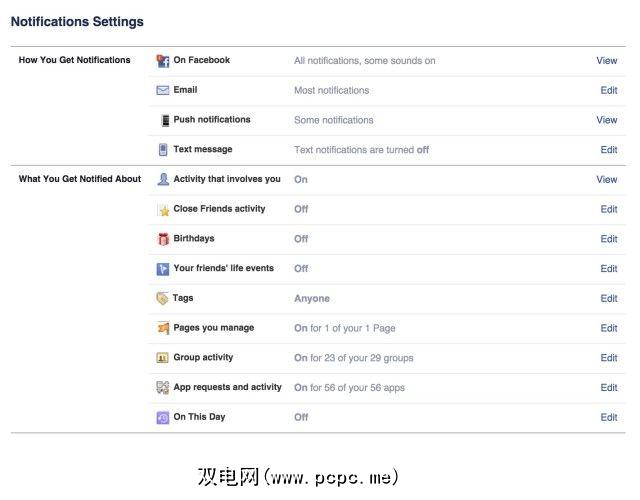Click the On This Day clock icon
Image resolution: width=640 pixels, height=500 pixels.
[x=163, y=417]
